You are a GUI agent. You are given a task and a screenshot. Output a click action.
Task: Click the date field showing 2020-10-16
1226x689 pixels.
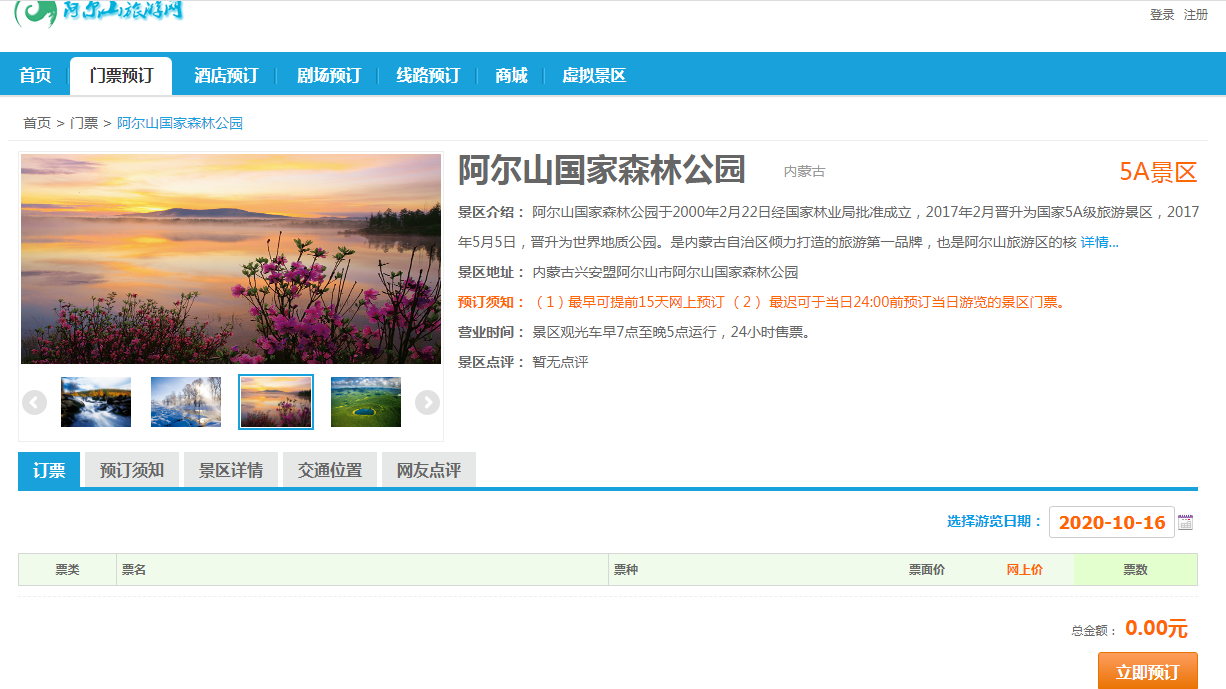point(1112,522)
